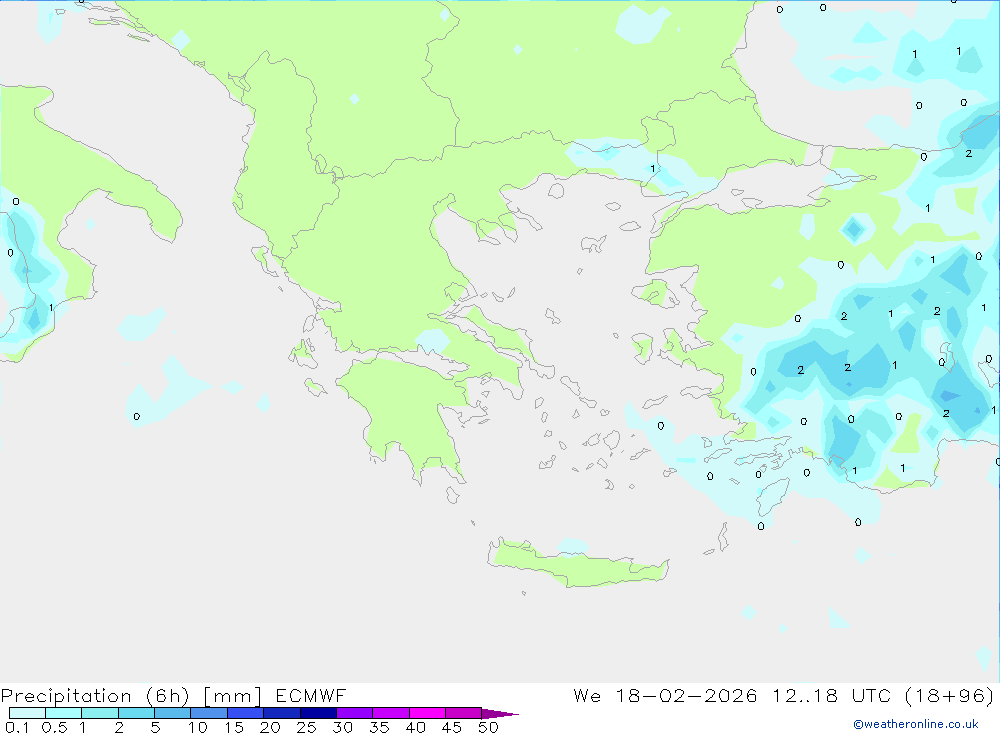The width and height of the screenshot is (1000, 733).
Task: Click the 'Precipitation (6h) [mm]' title text
Action: pyautogui.click(x=131, y=696)
